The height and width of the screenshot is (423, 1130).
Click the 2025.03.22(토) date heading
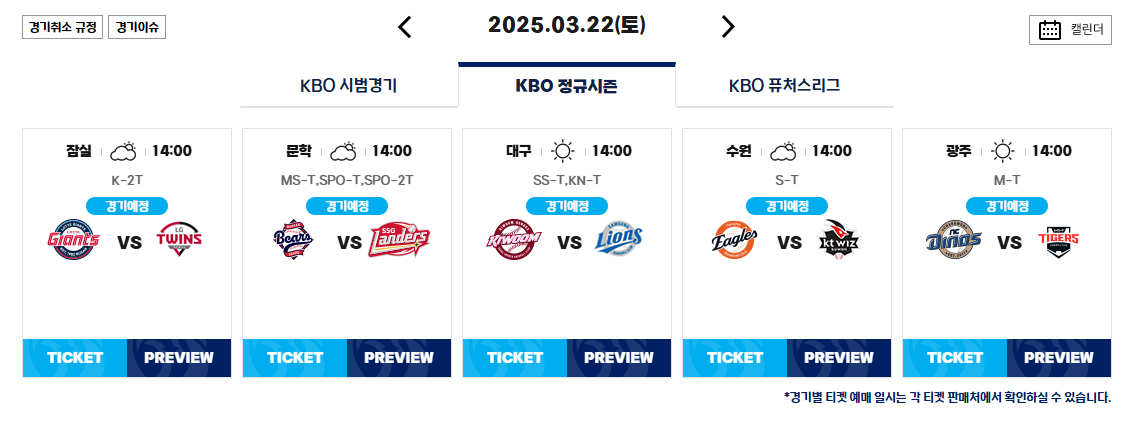[566, 26]
